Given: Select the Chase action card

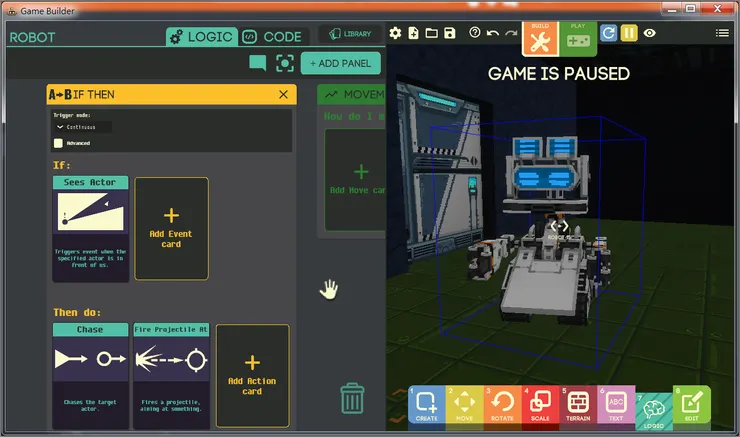Looking at the screenshot, I should click(90, 375).
